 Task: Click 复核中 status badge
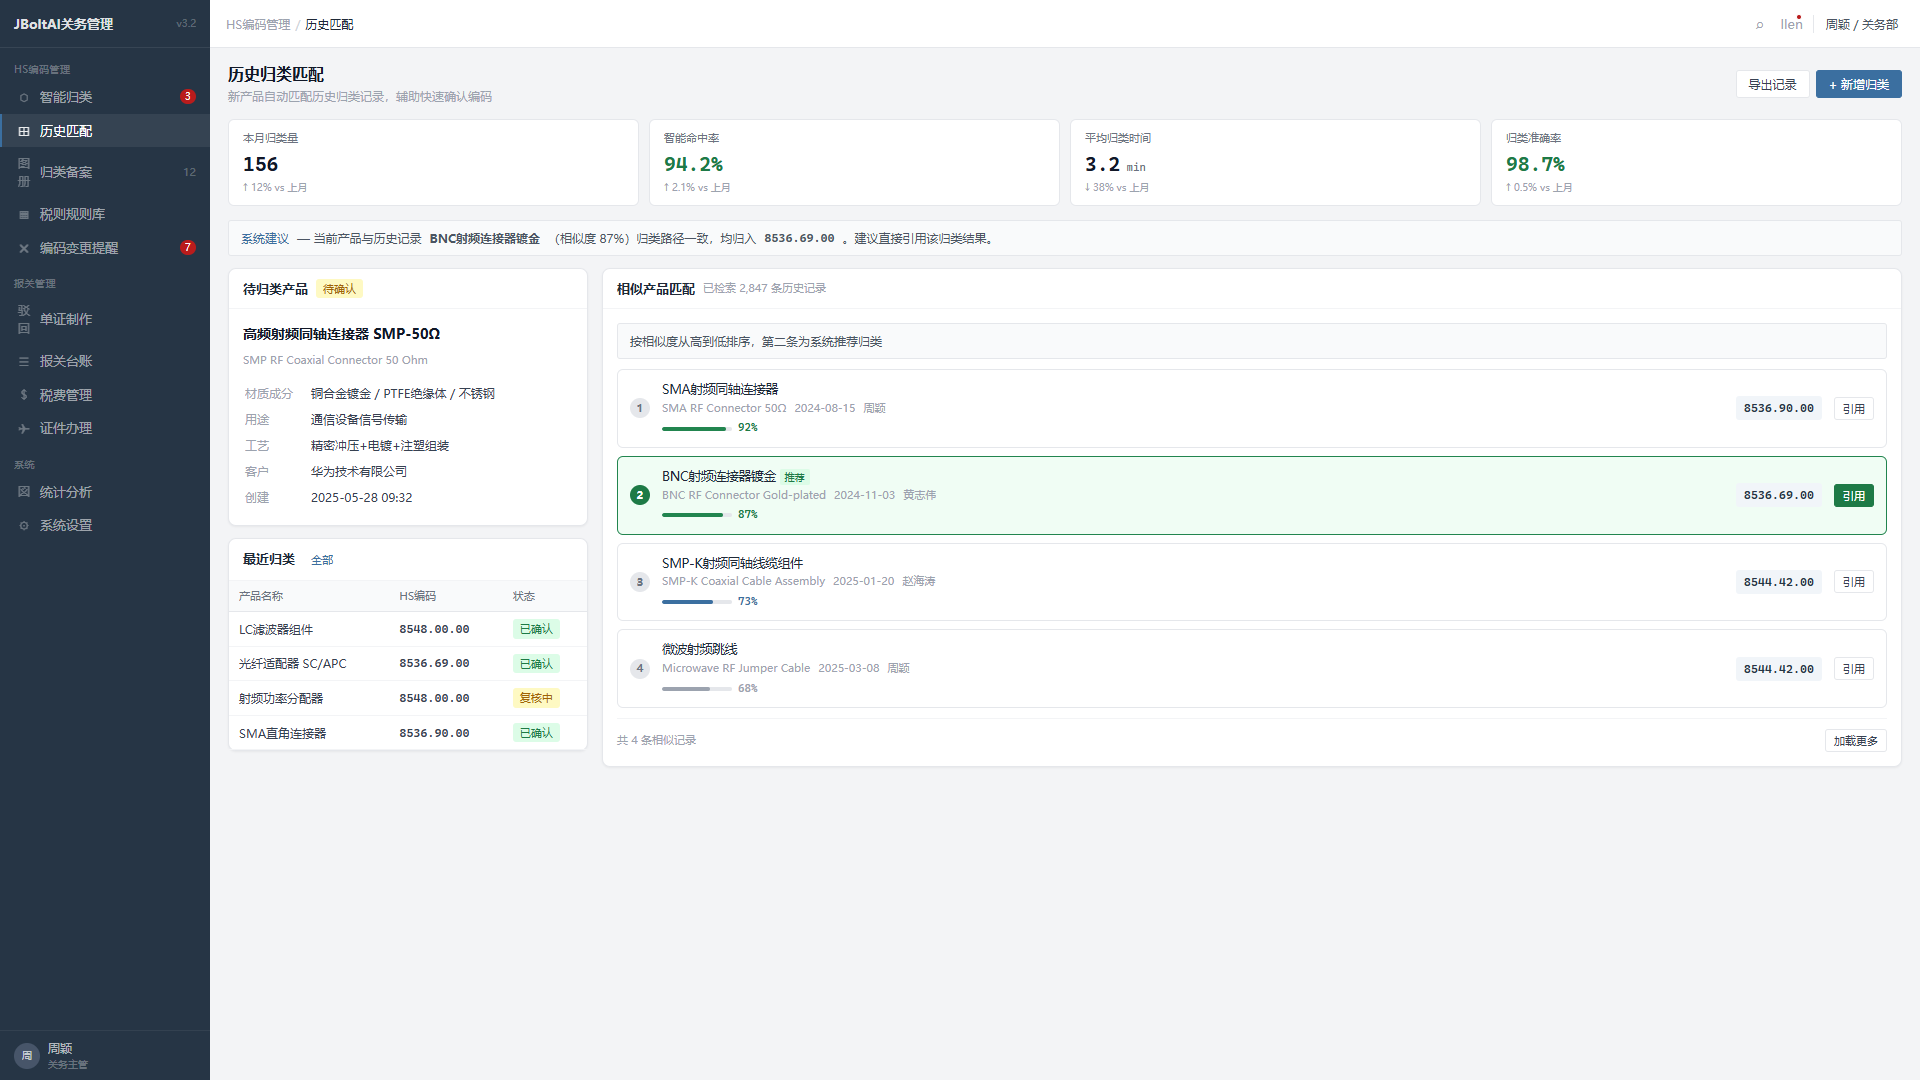click(x=536, y=698)
